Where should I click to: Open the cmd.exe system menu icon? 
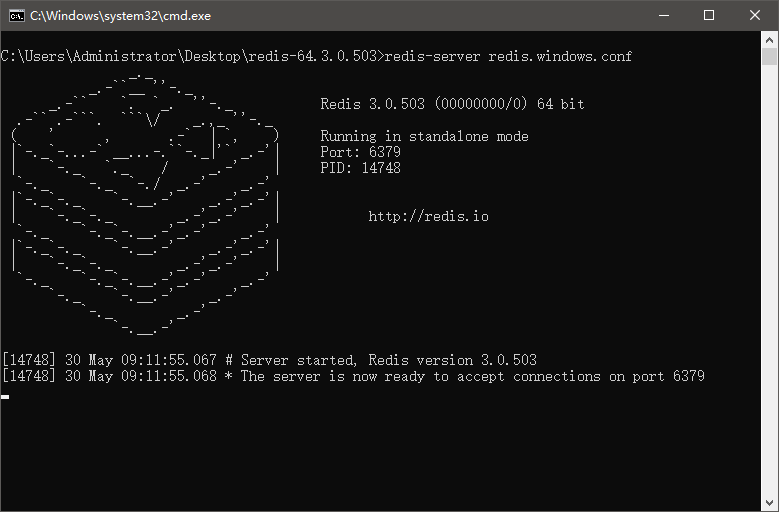[x=15, y=15]
